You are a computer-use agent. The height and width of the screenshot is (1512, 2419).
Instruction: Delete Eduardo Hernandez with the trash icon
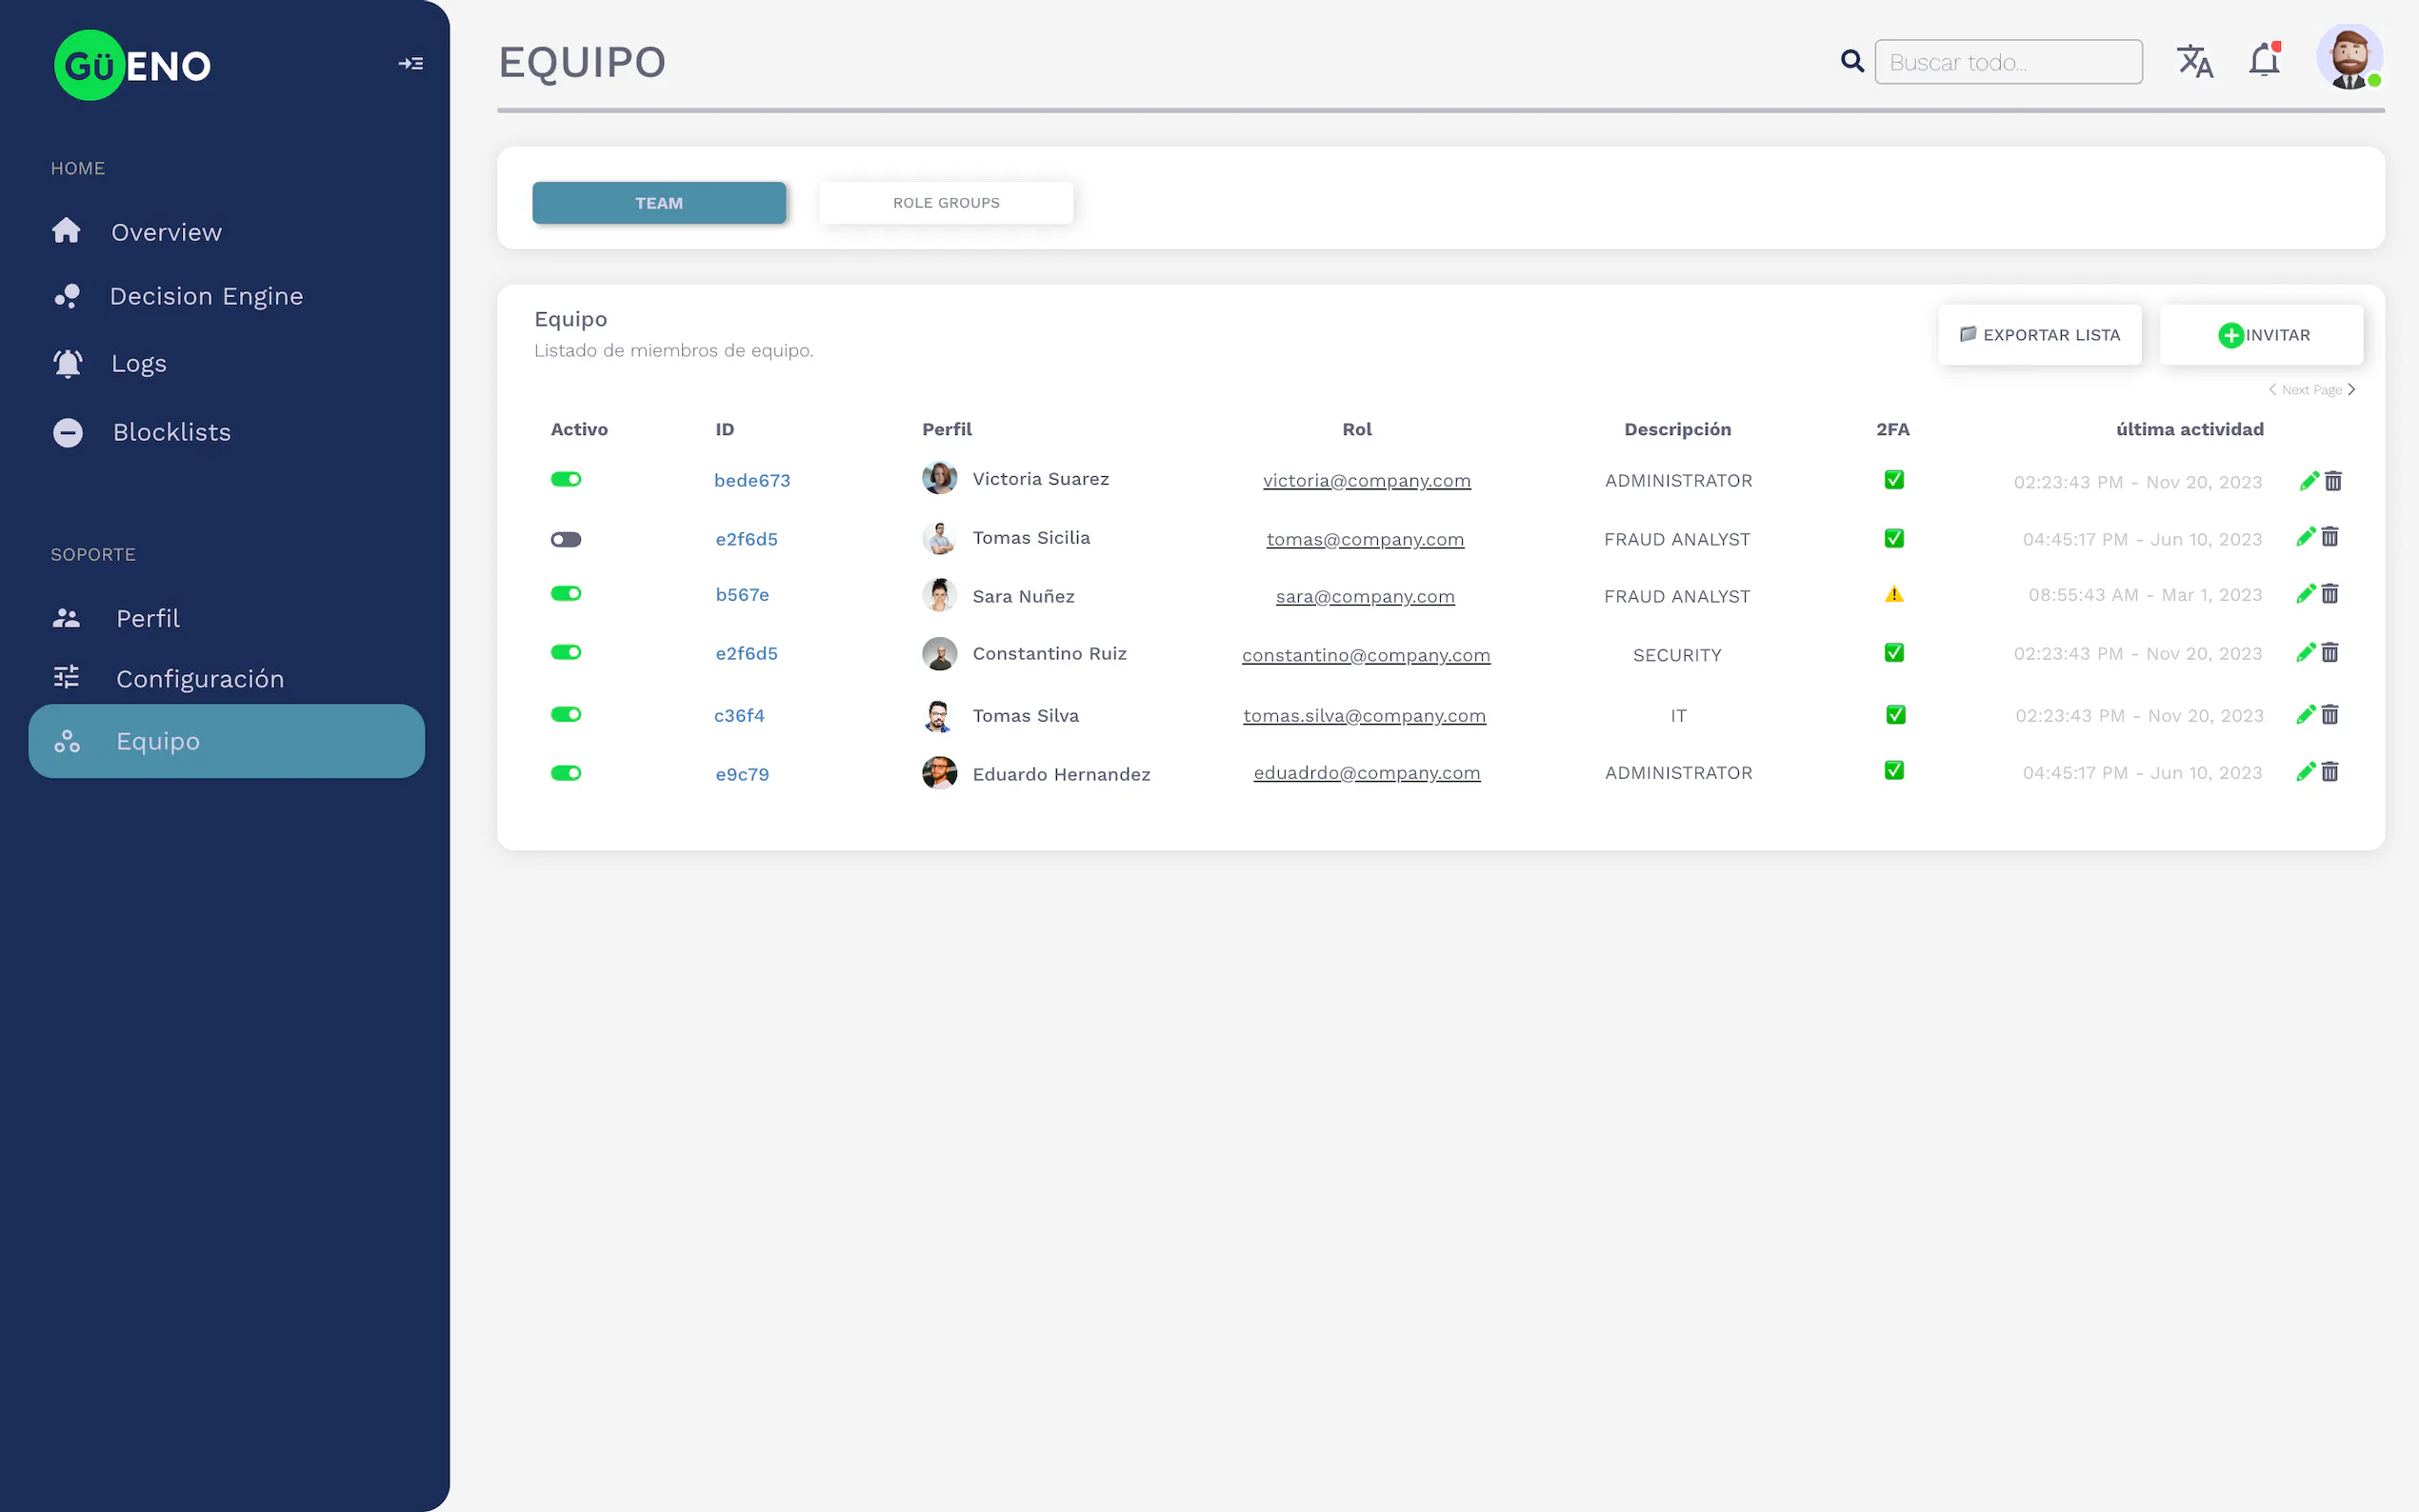[x=2330, y=772]
